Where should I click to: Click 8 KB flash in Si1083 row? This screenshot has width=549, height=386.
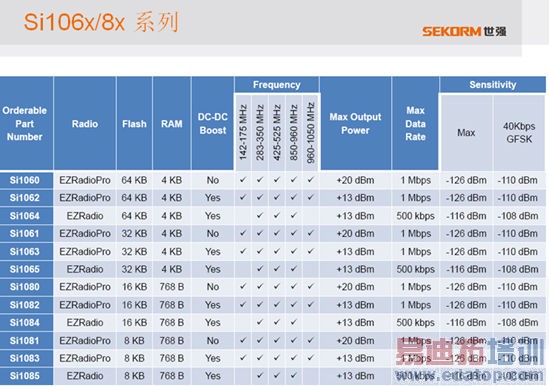134,358
